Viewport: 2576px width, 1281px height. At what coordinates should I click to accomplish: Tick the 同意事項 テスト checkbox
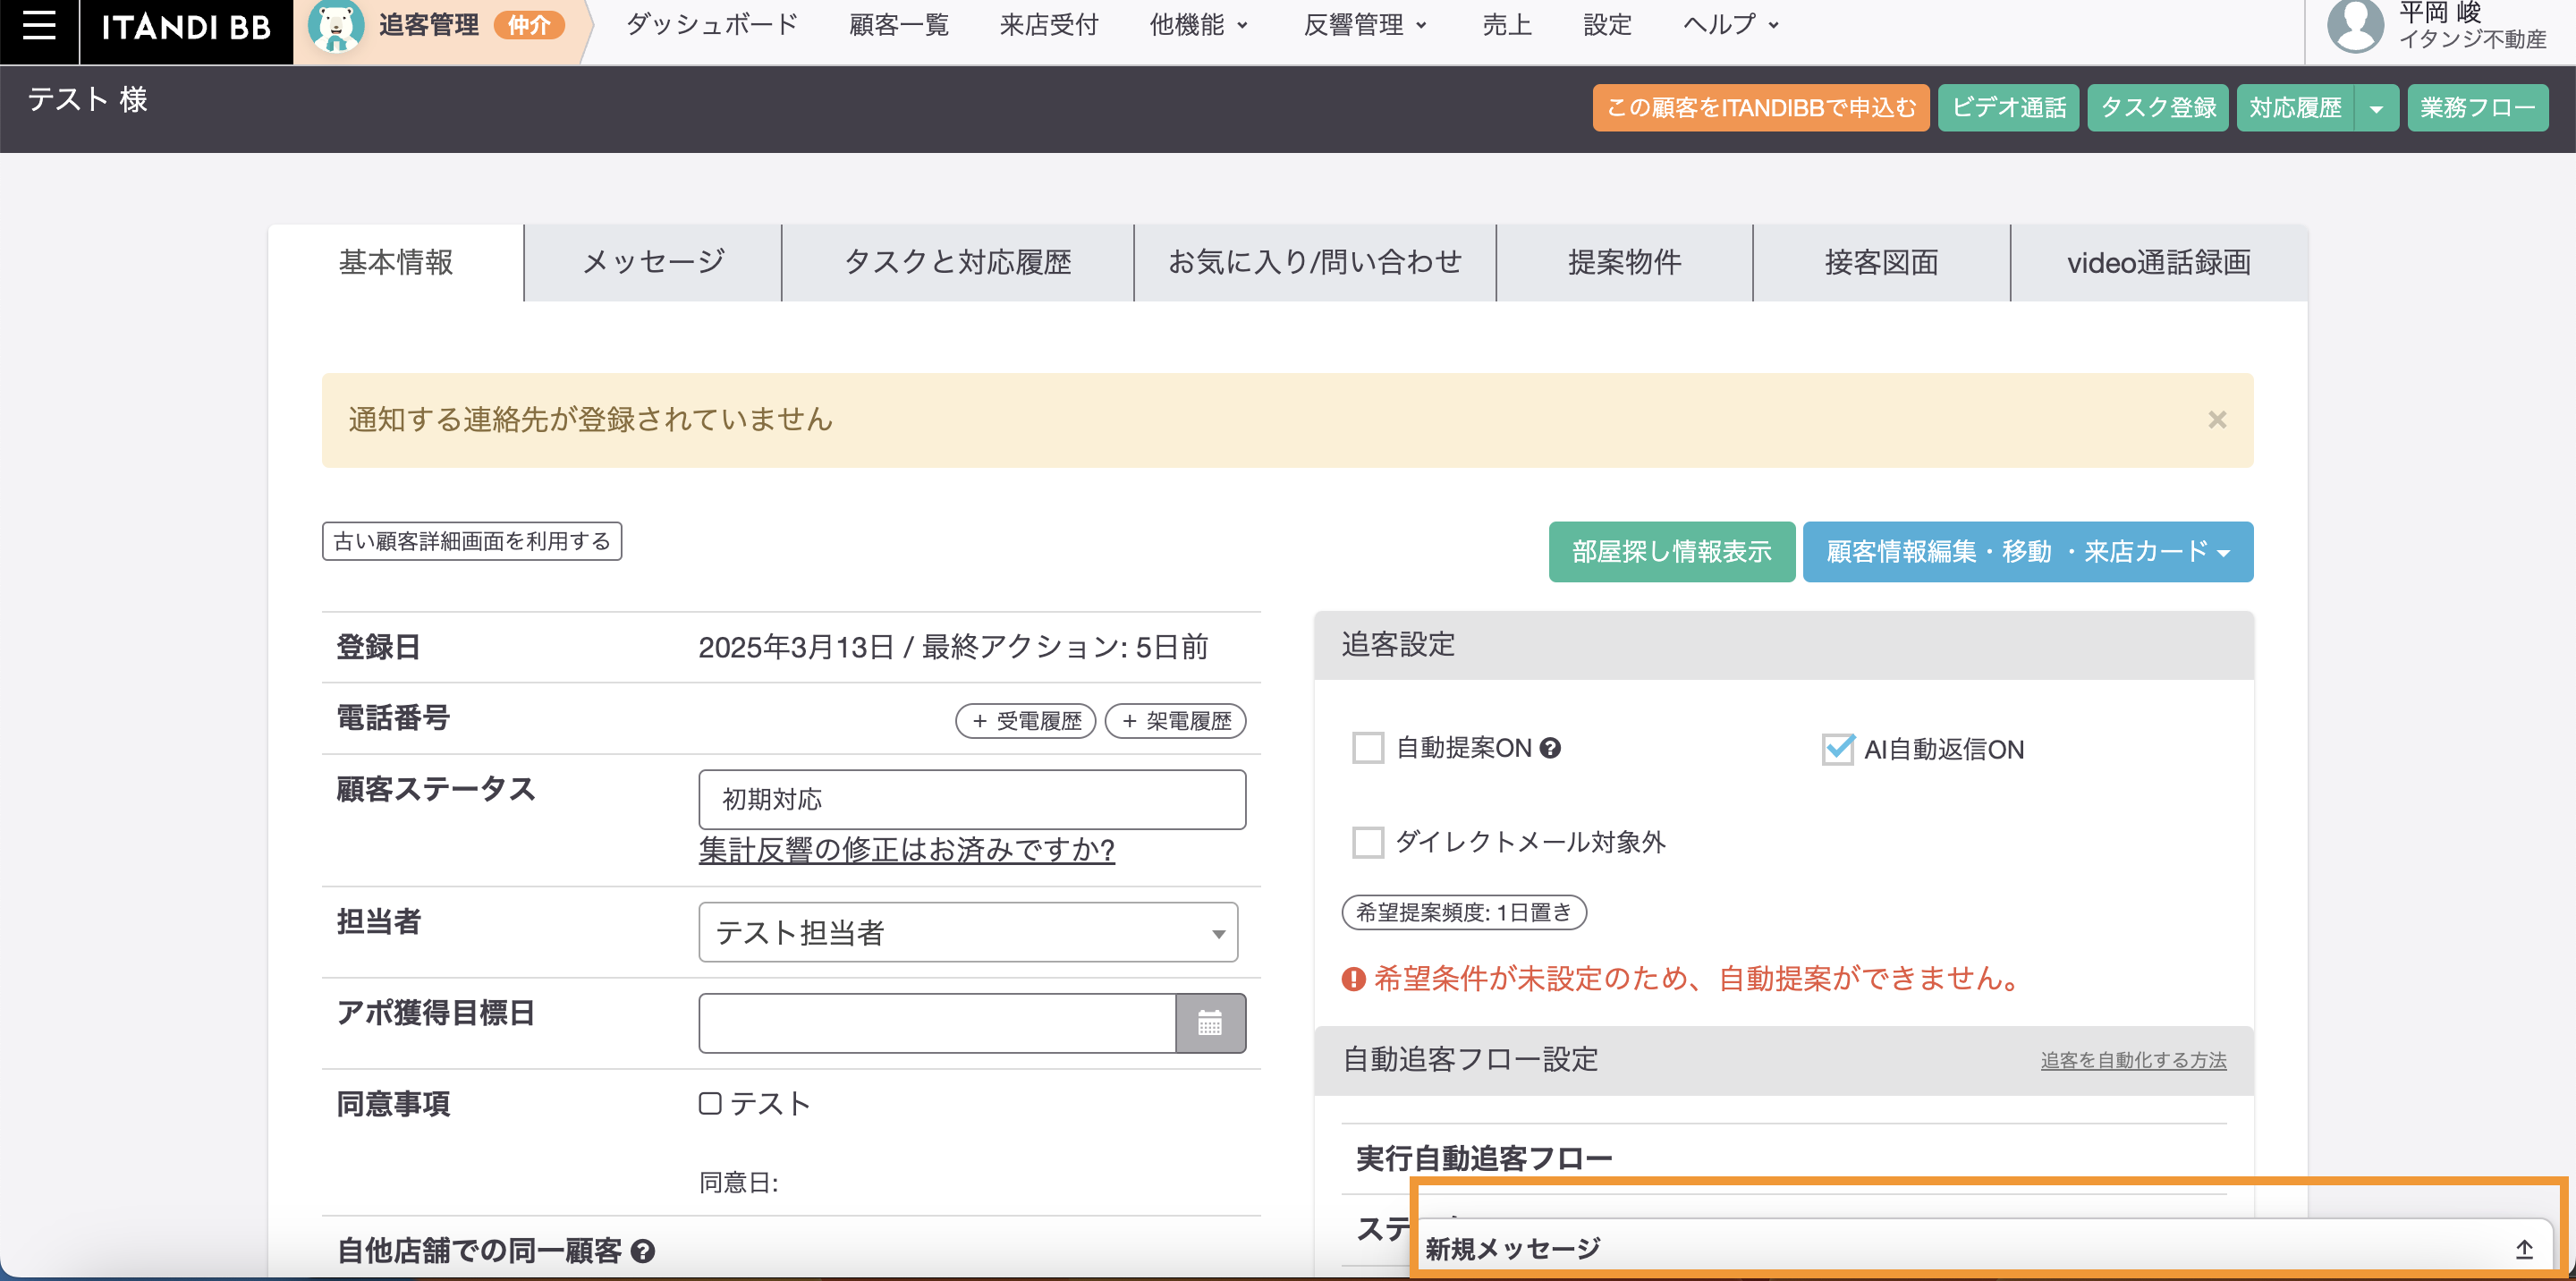[x=710, y=1103]
